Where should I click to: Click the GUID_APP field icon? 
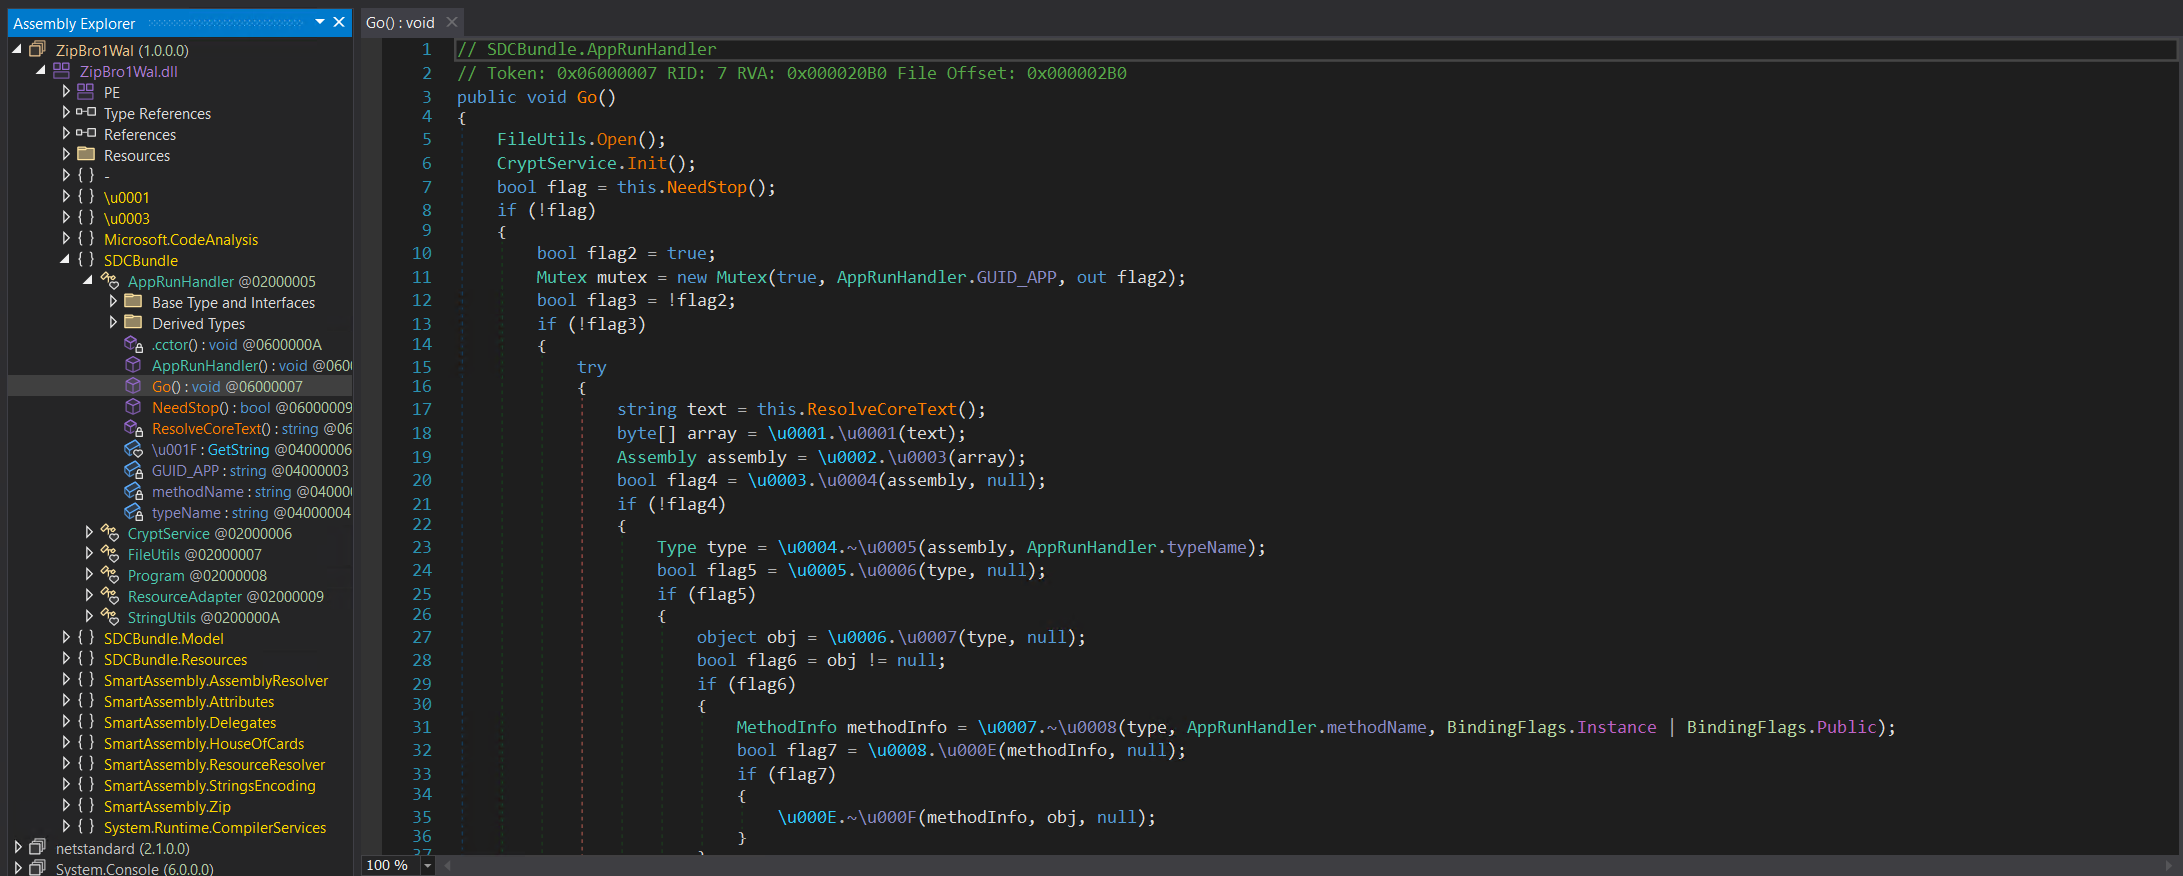pyautogui.click(x=133, y=471)
